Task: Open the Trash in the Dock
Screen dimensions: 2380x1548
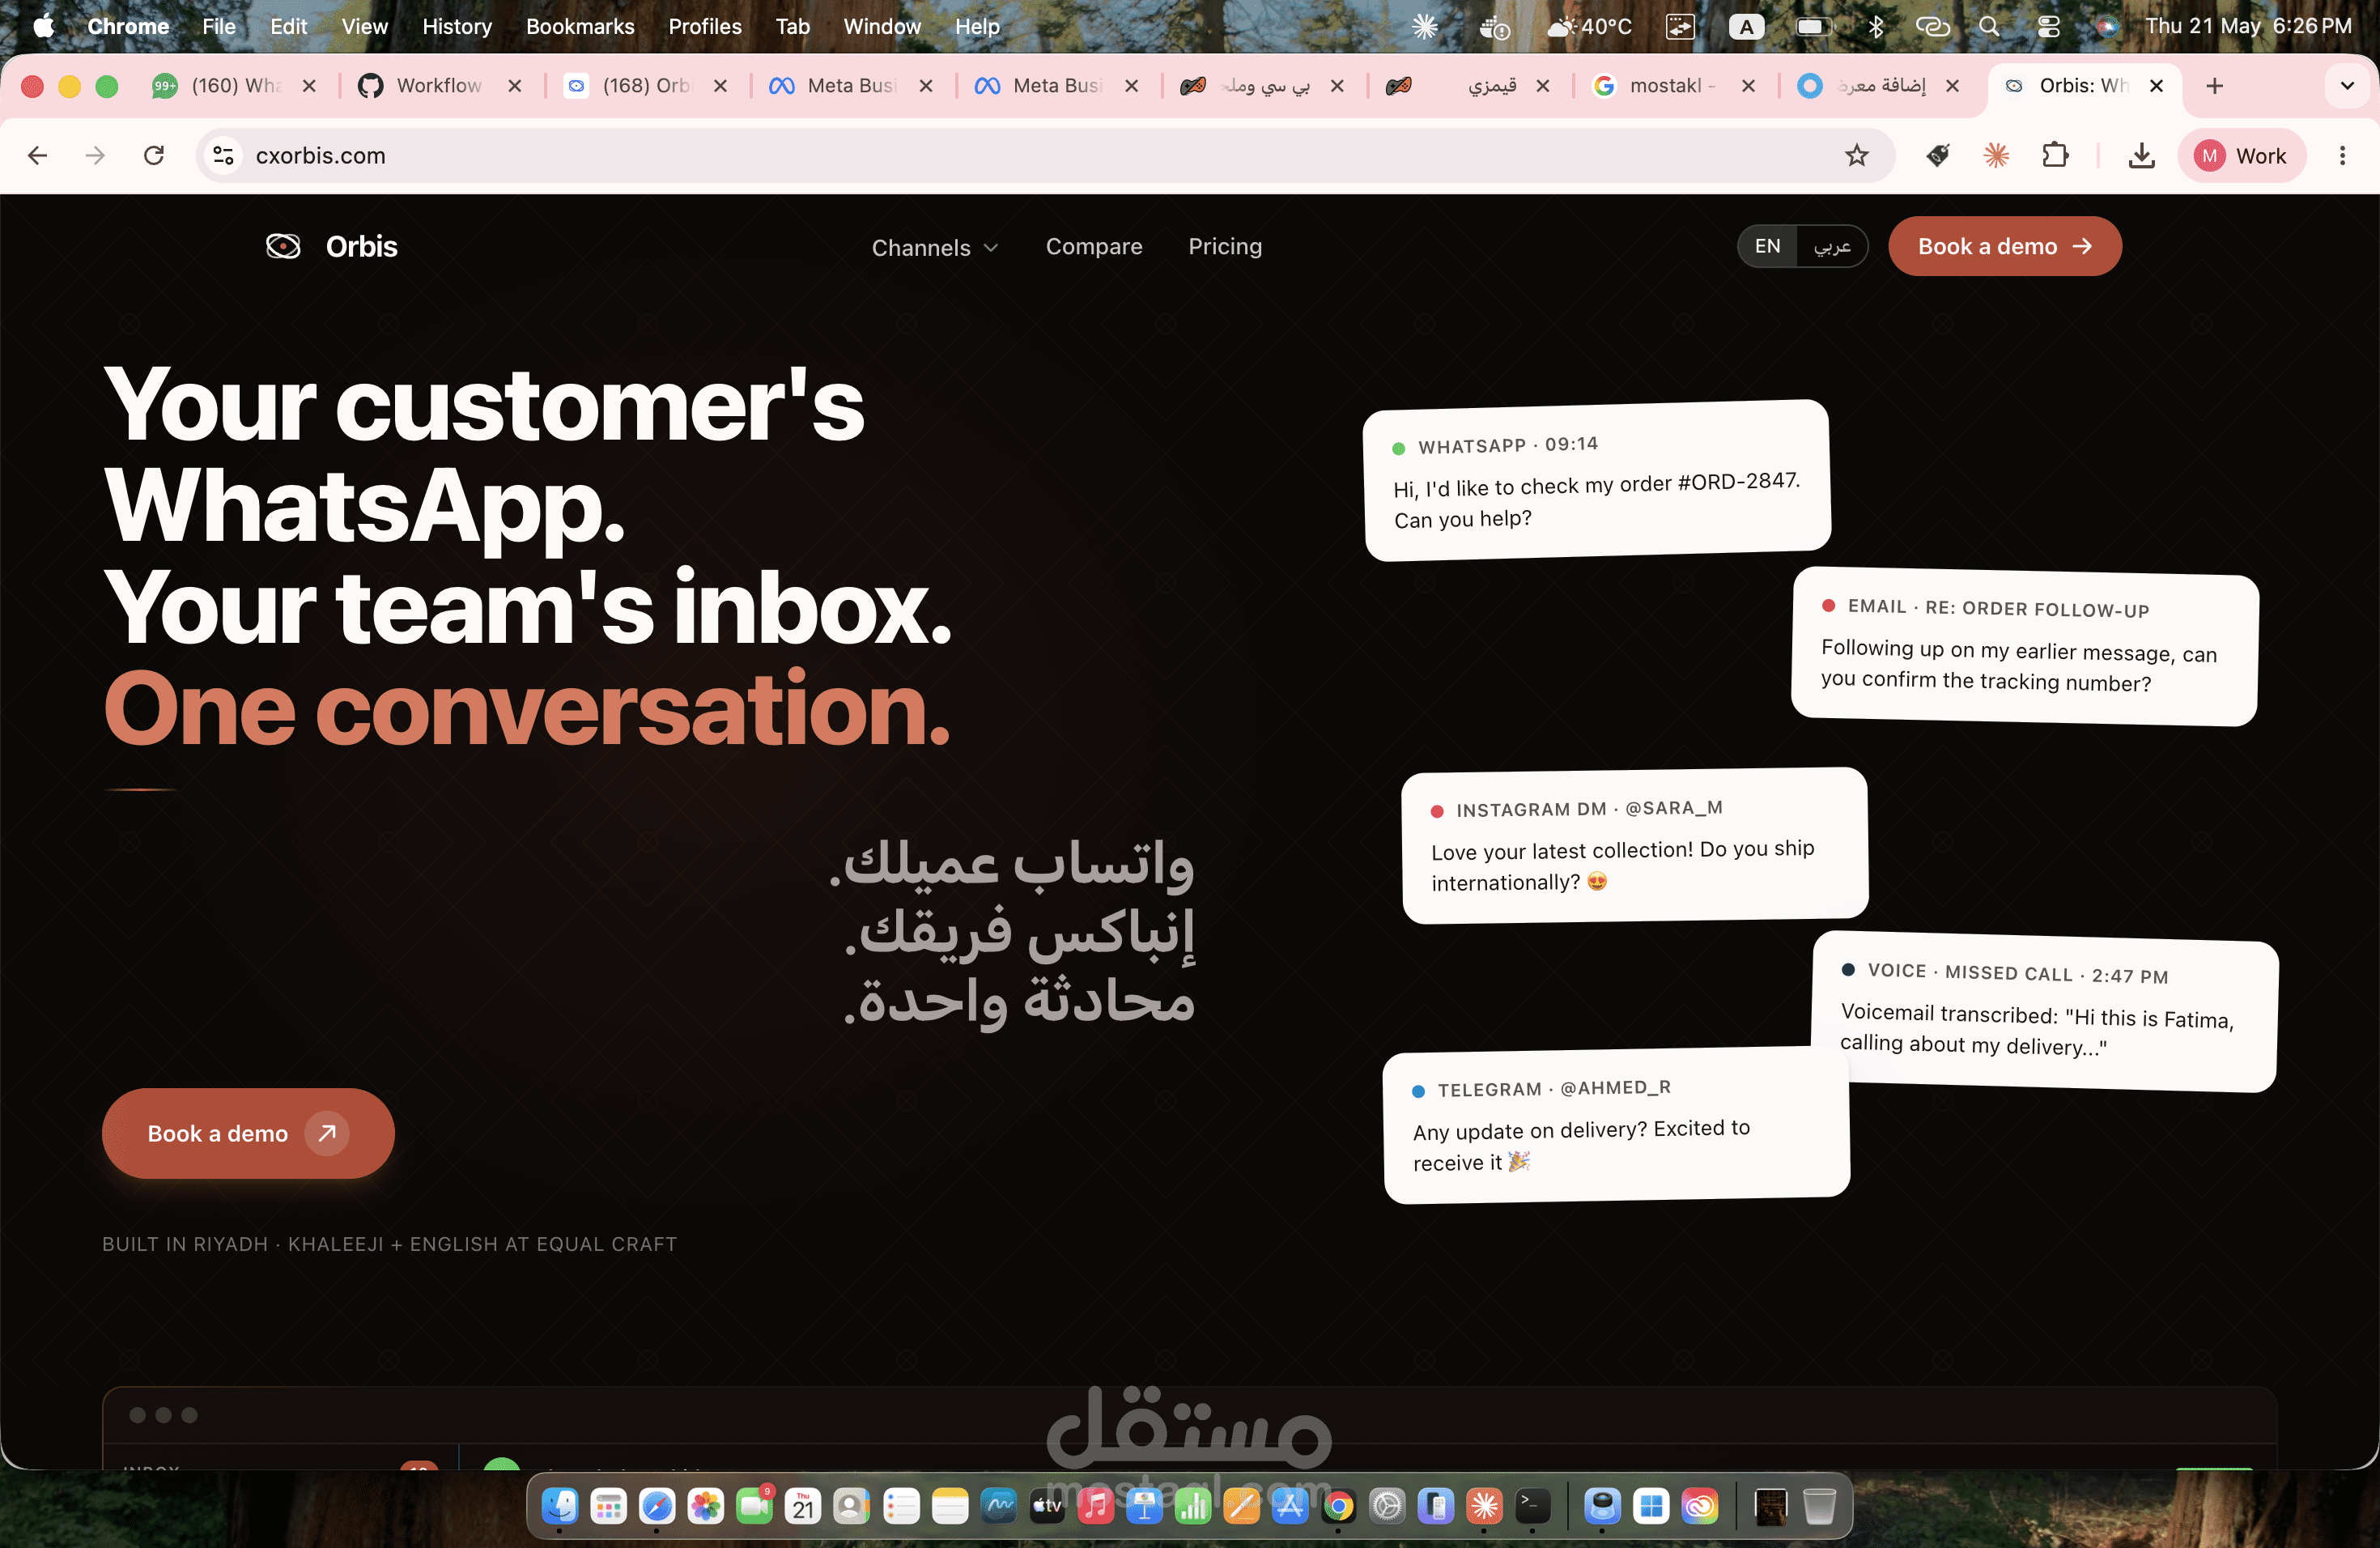Action: point(1819,1505)
